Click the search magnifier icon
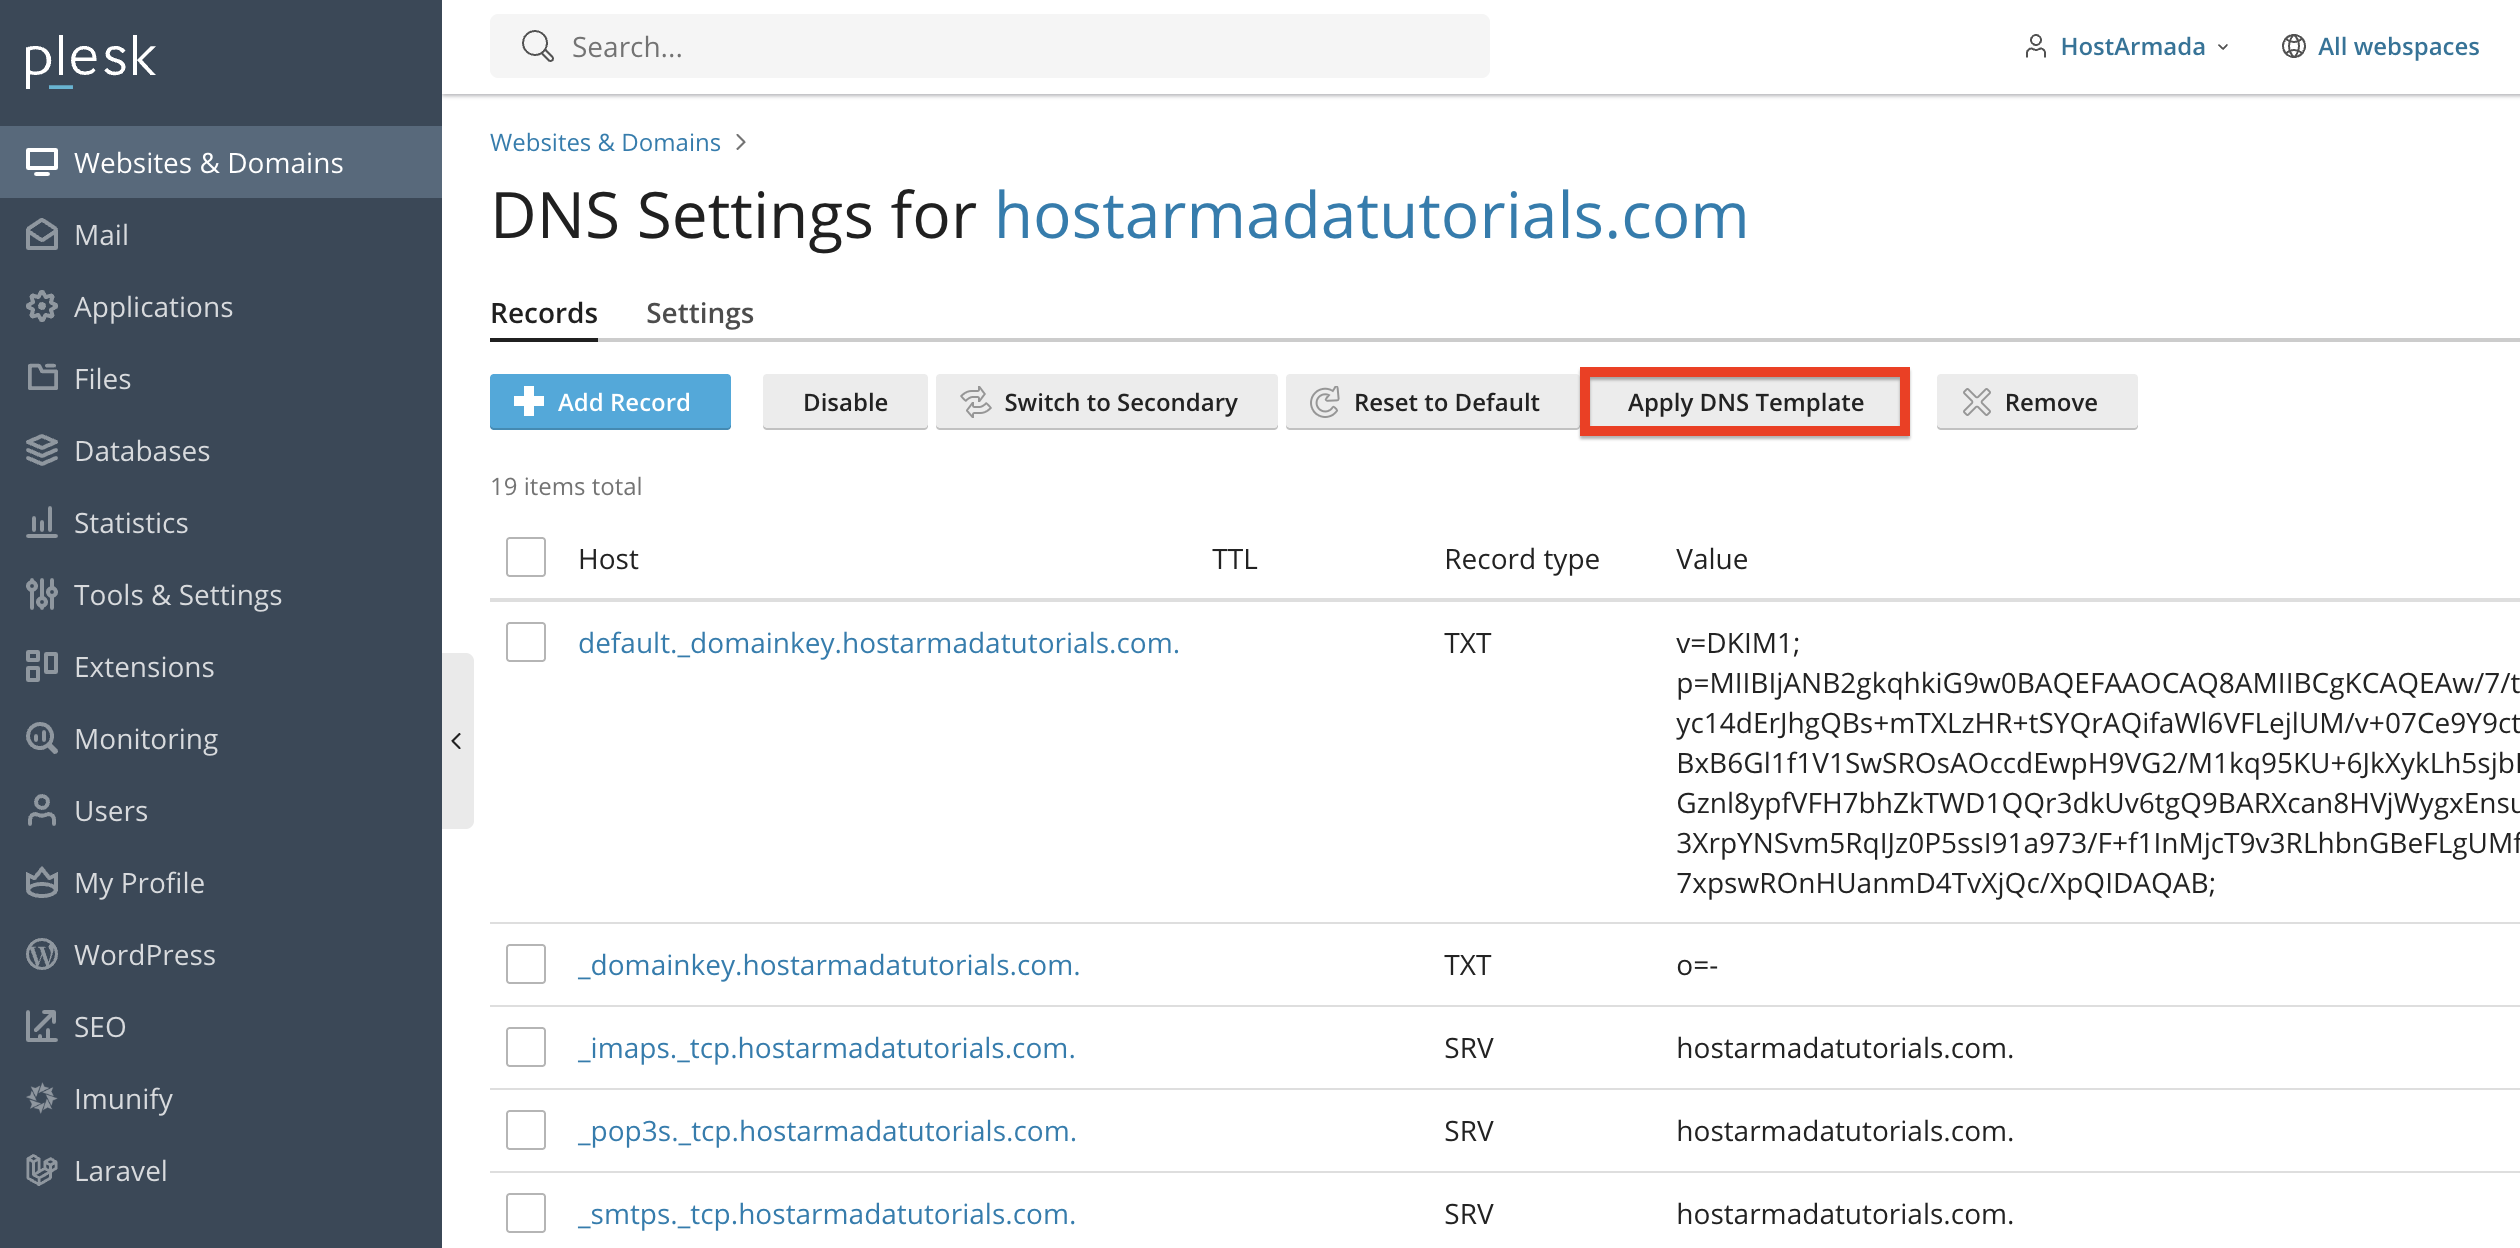 pos(537,46)
